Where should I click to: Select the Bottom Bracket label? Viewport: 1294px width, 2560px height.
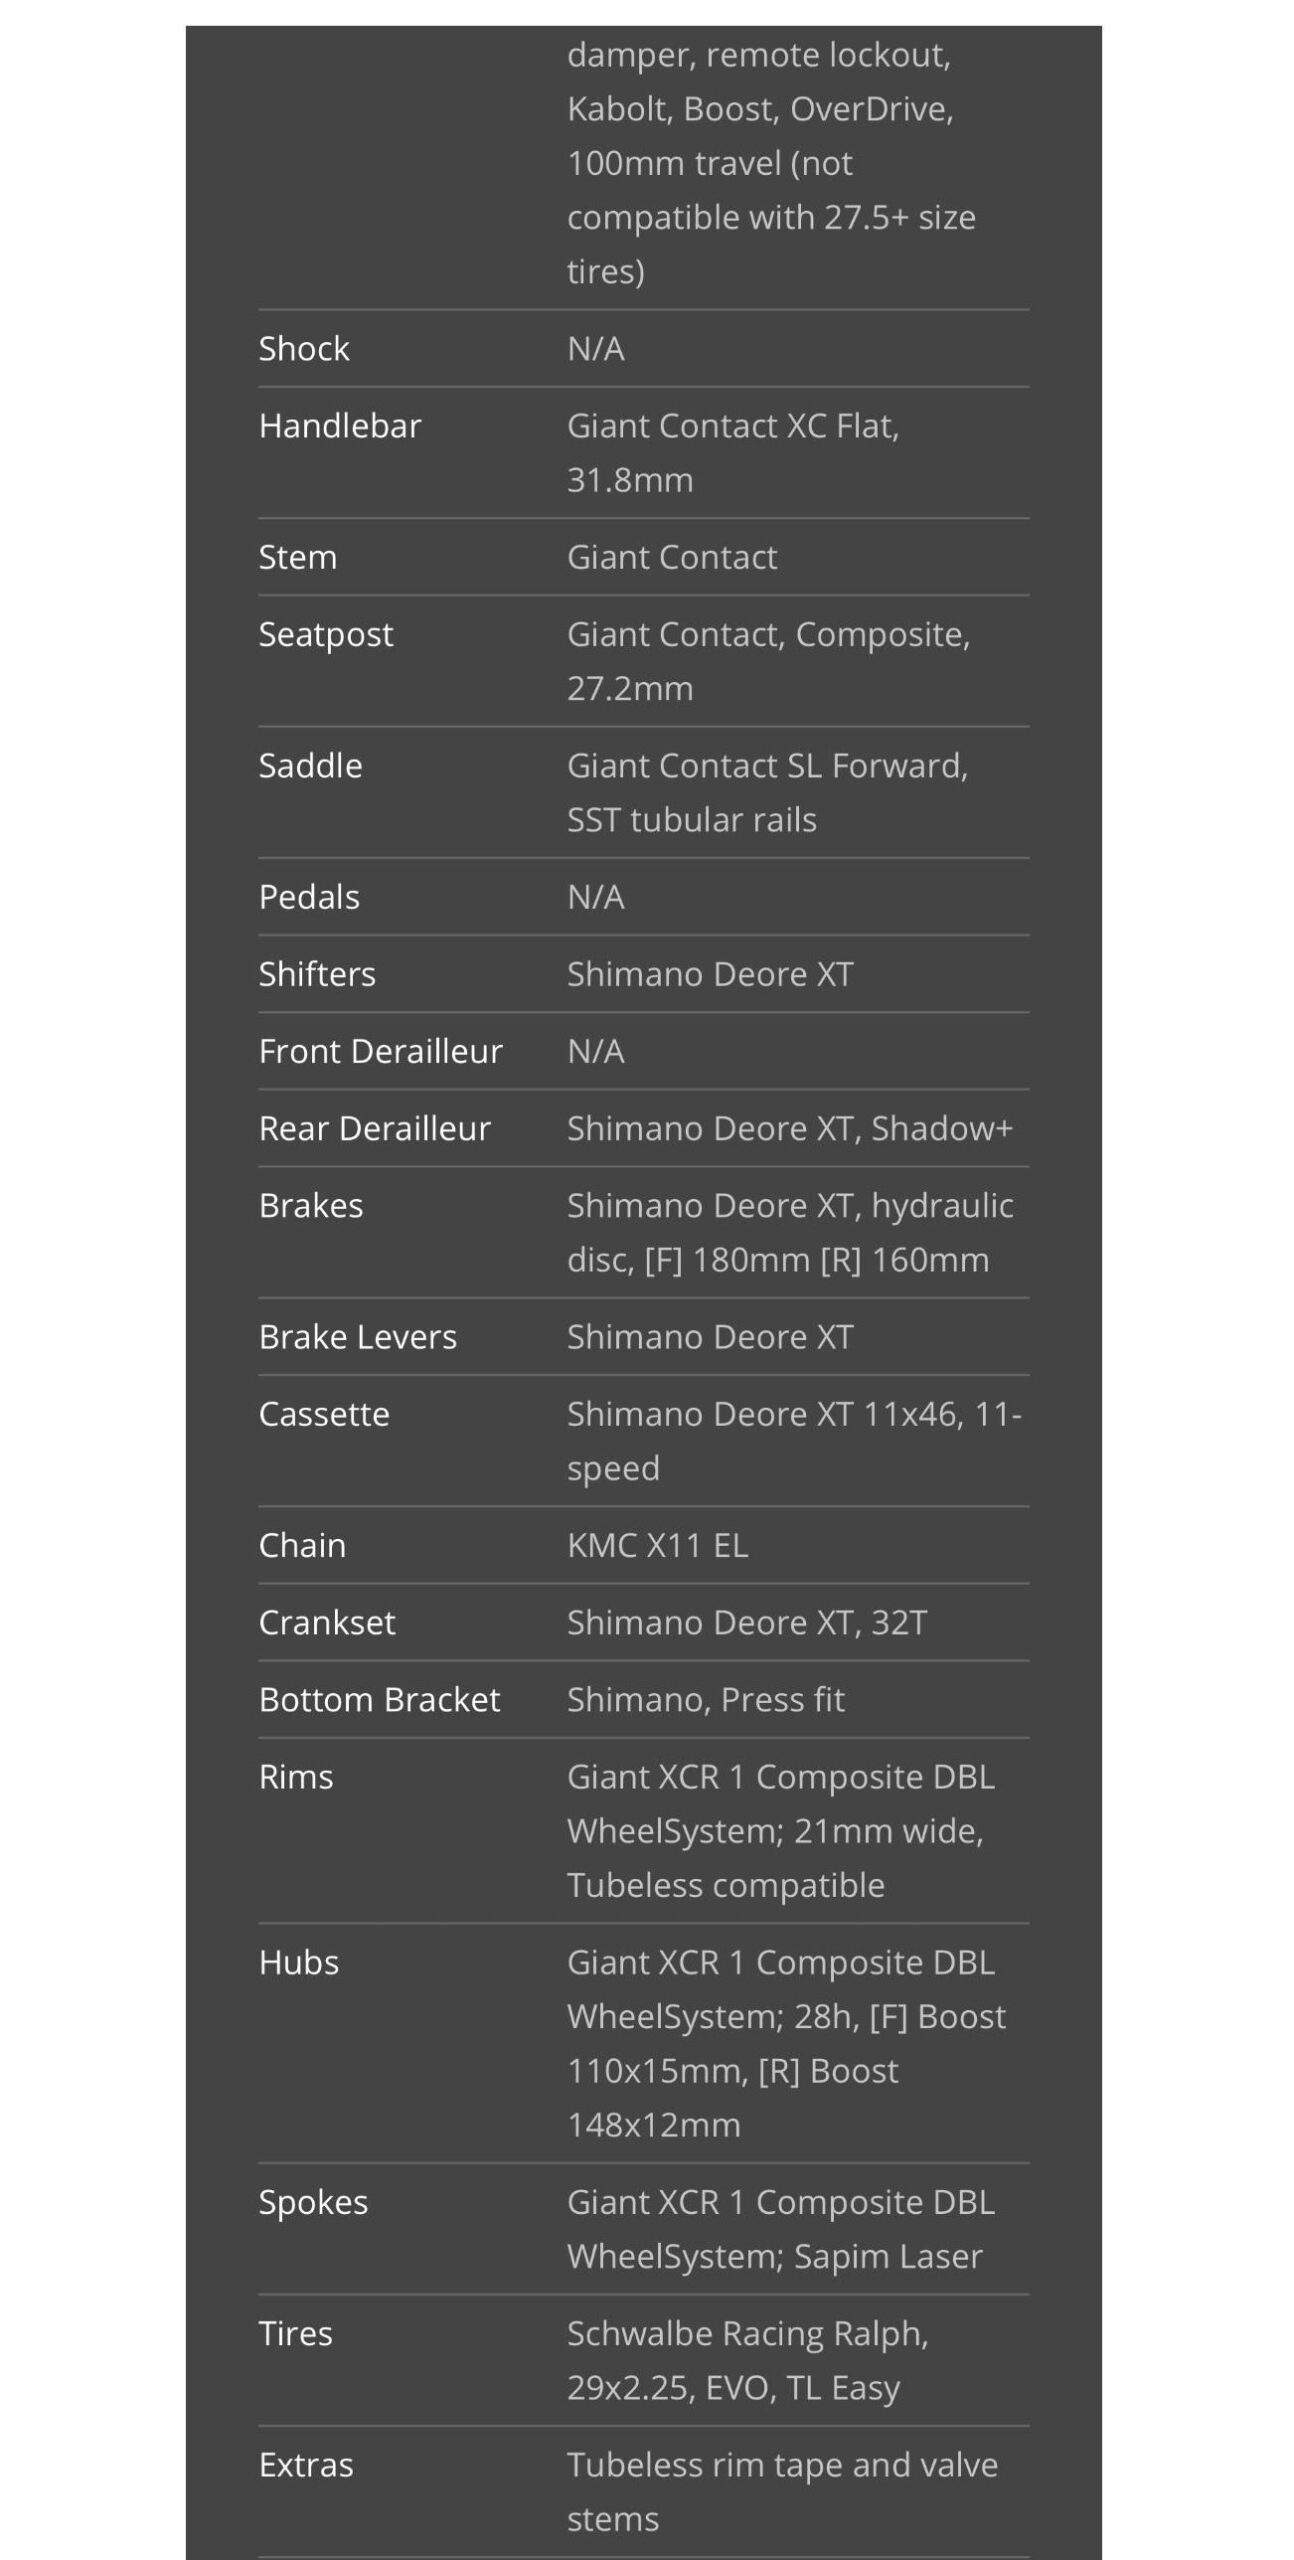(379, 1699)
